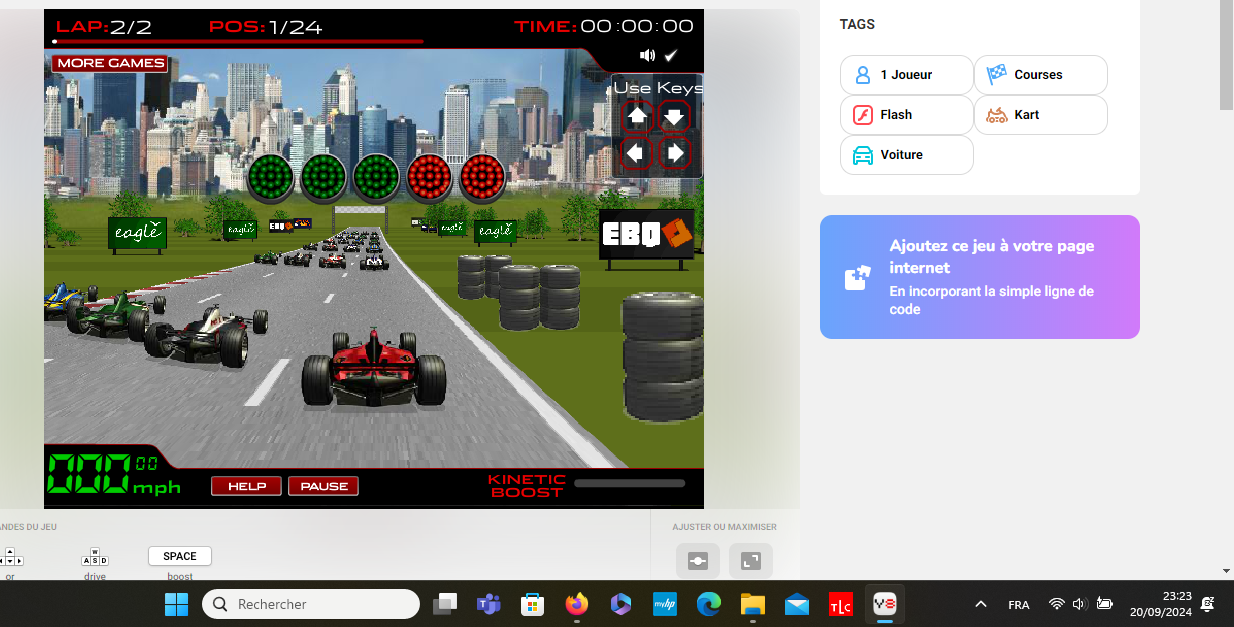Select the Courses tag
Screen dimensions: 1234x627
tap(1040, 75)
